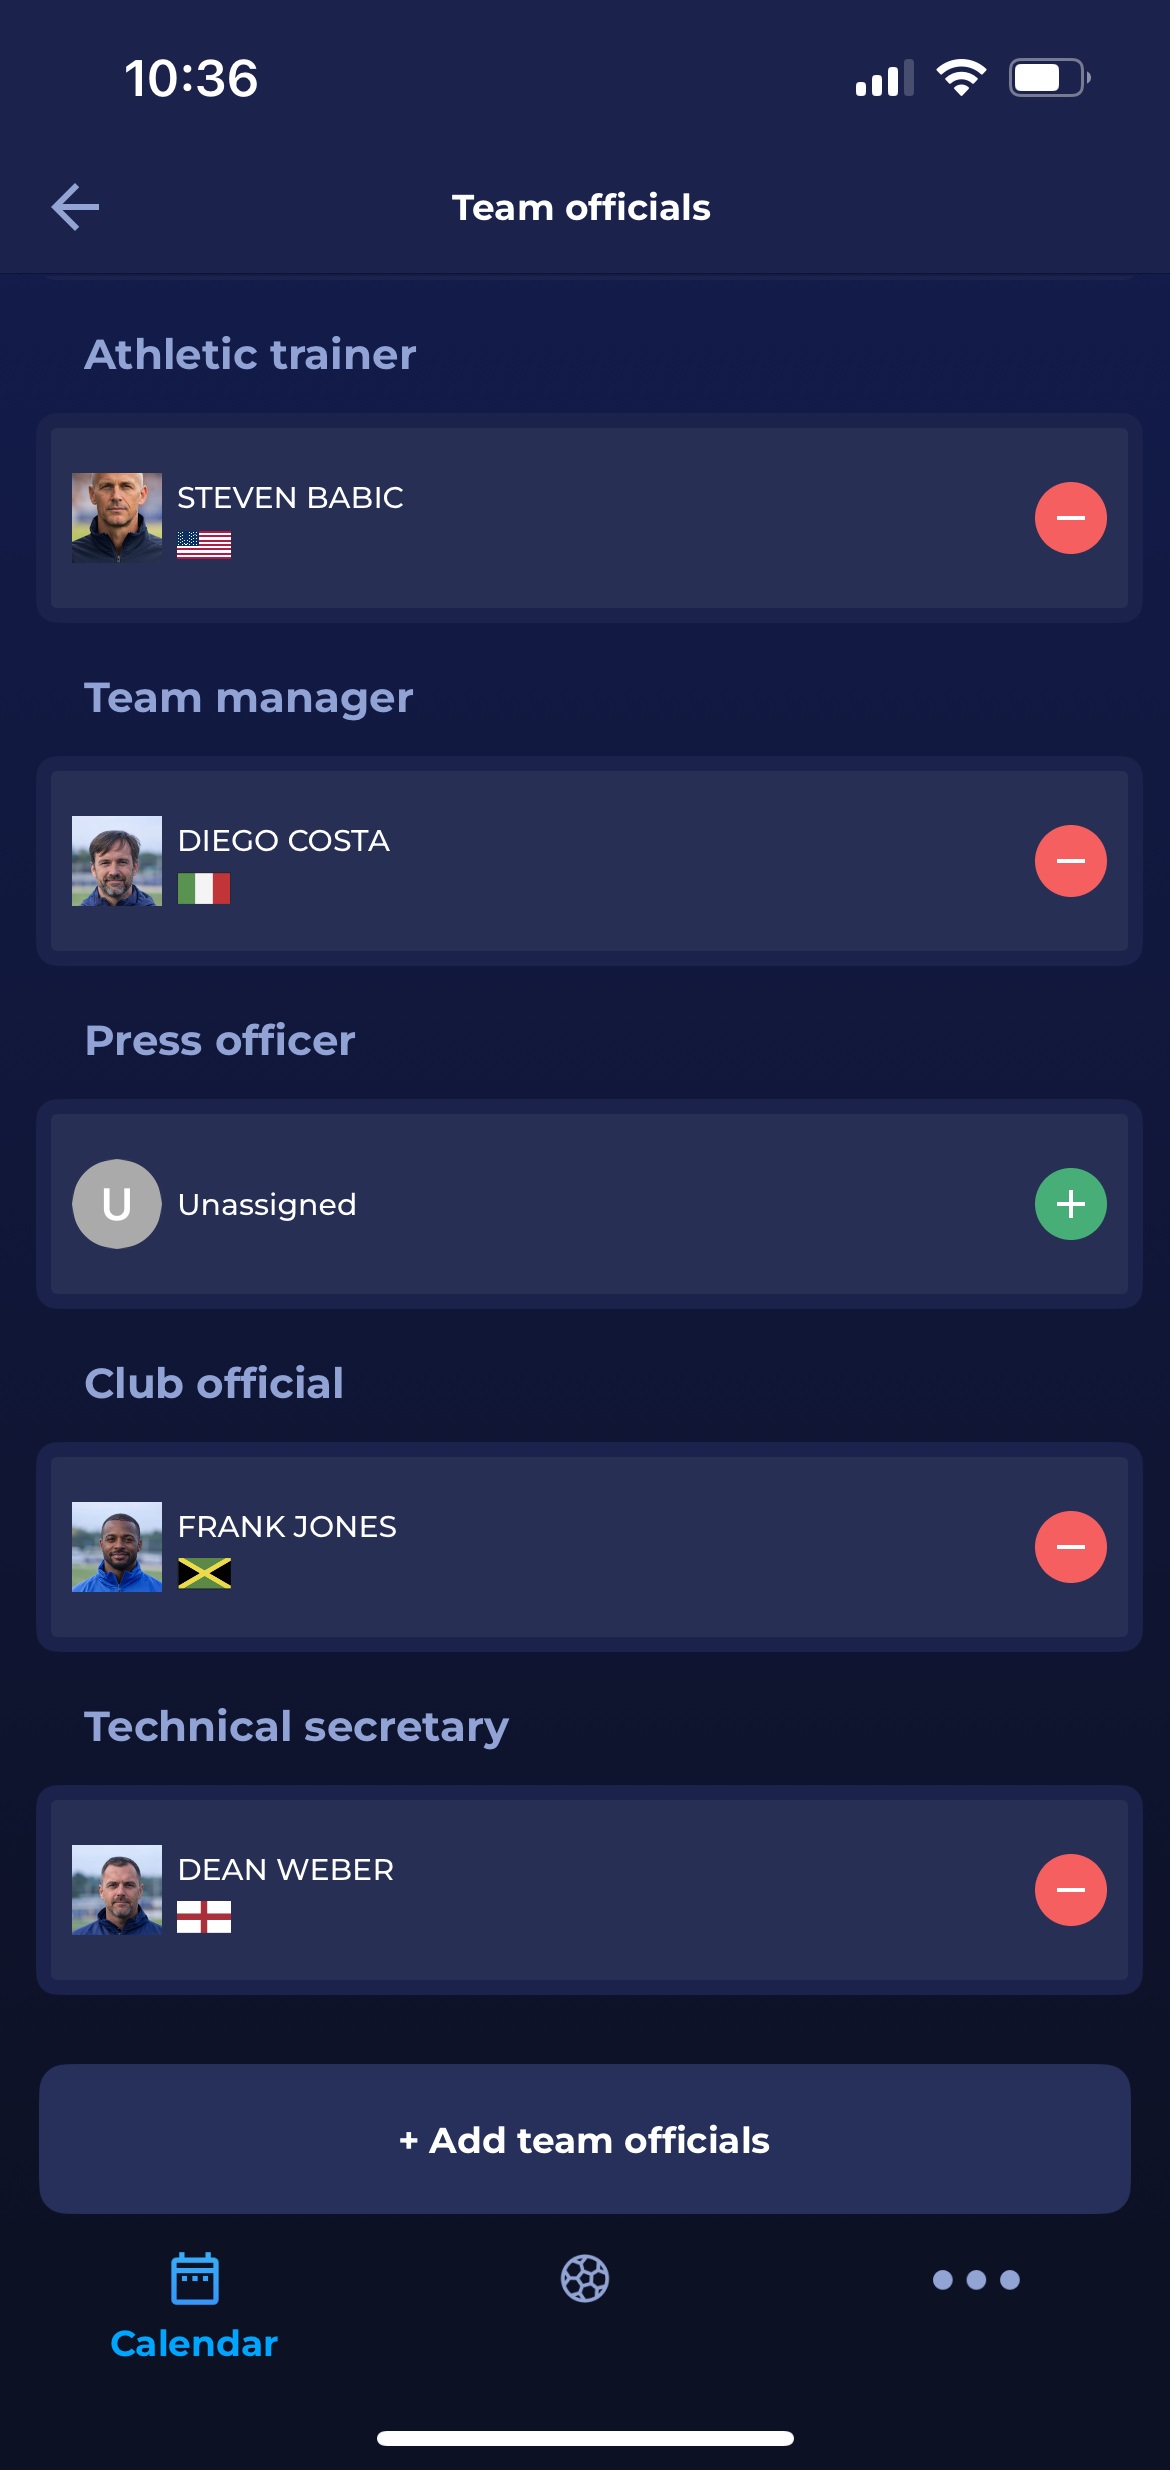This screenshot has width=1170, height=2470.
Task: Open Frank Jones's profile photo
Action: click(117, 1547)
